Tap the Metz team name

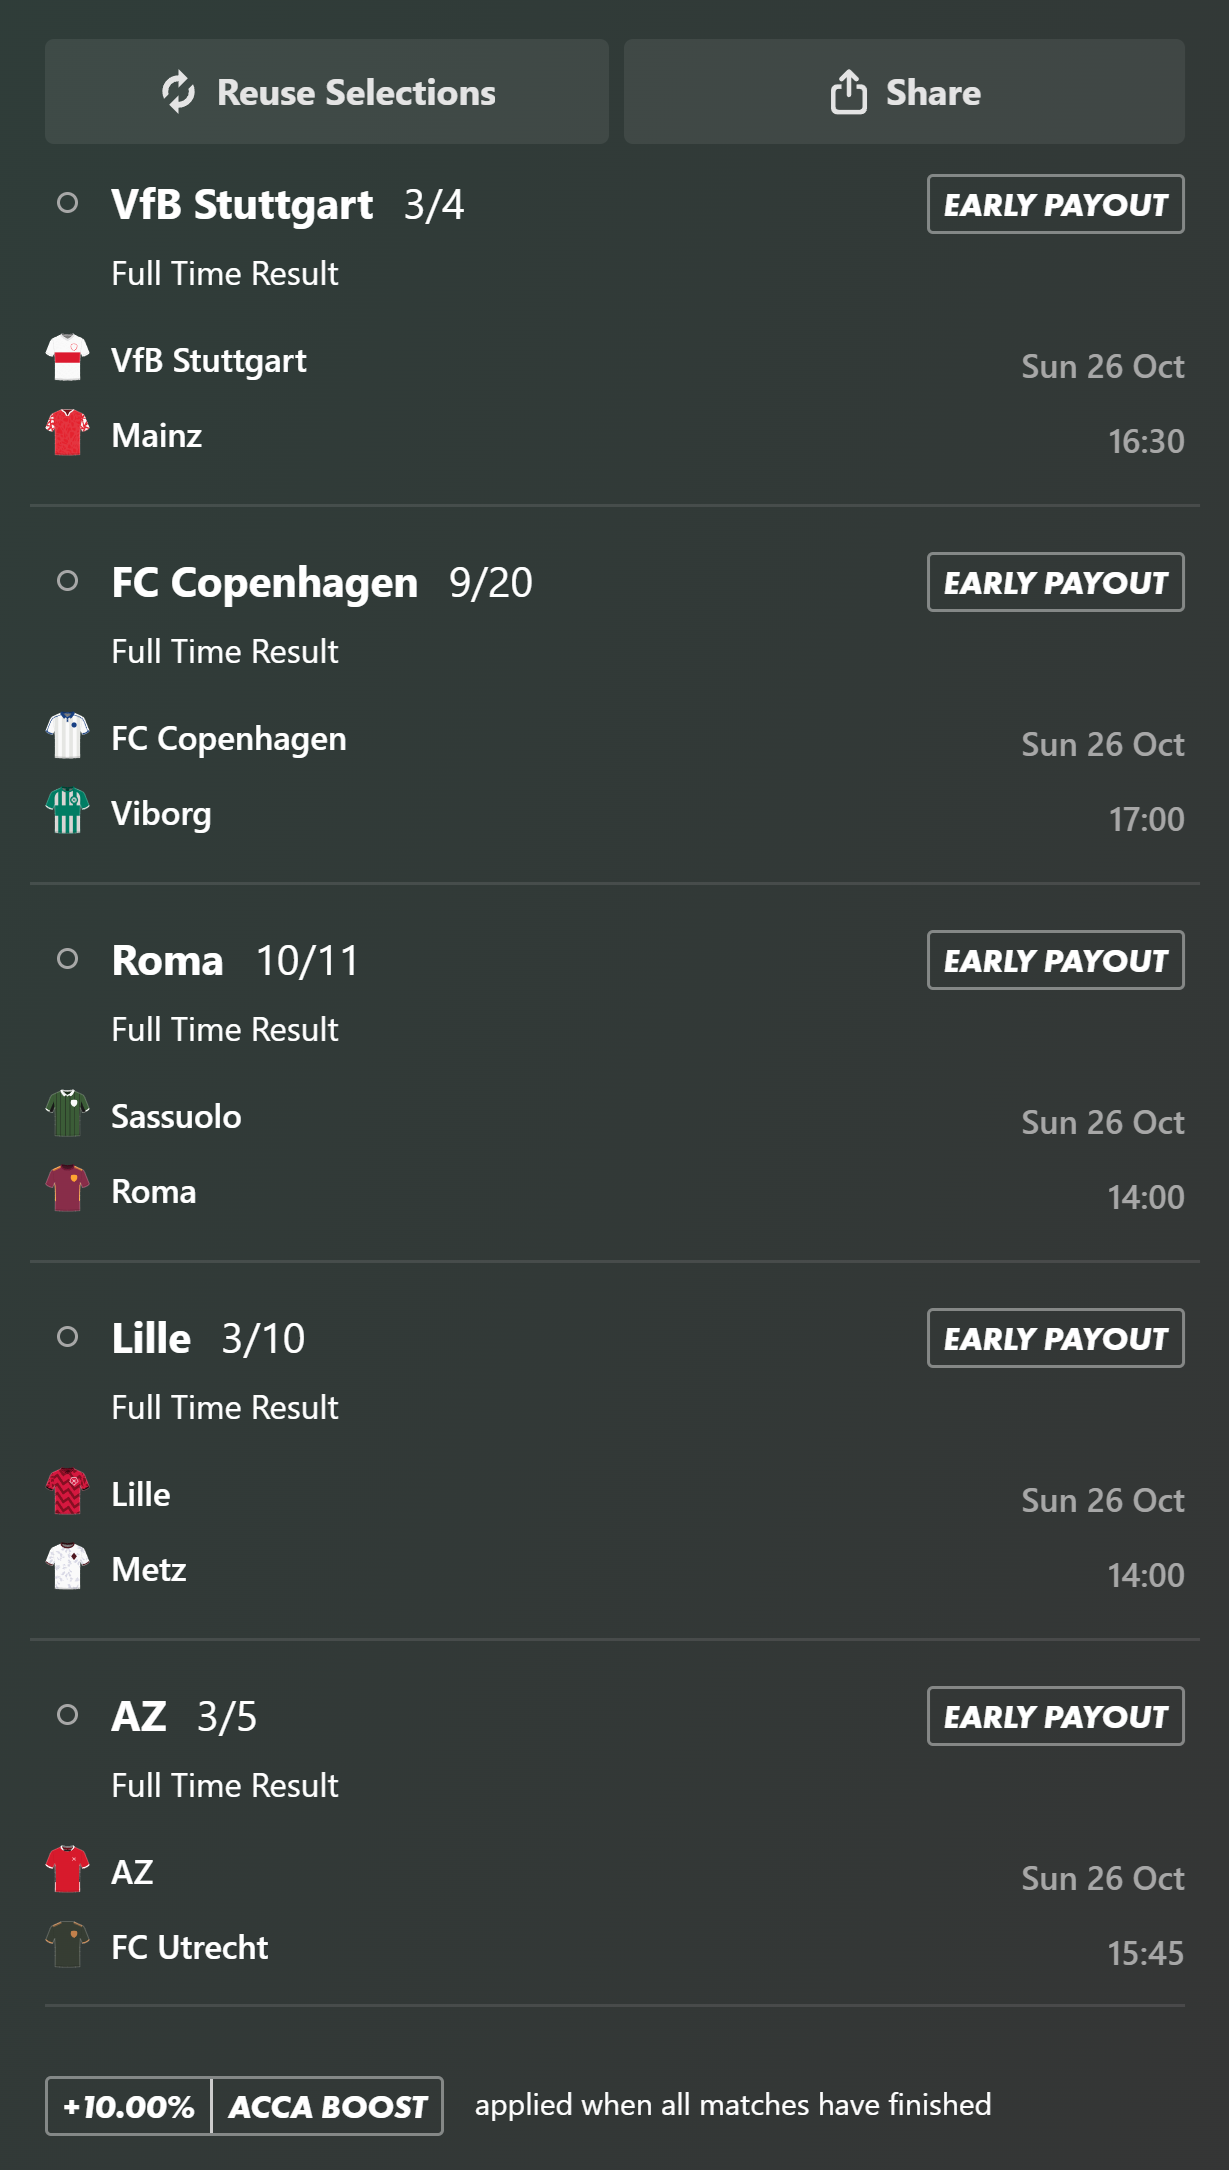[x=149, y=1570]
